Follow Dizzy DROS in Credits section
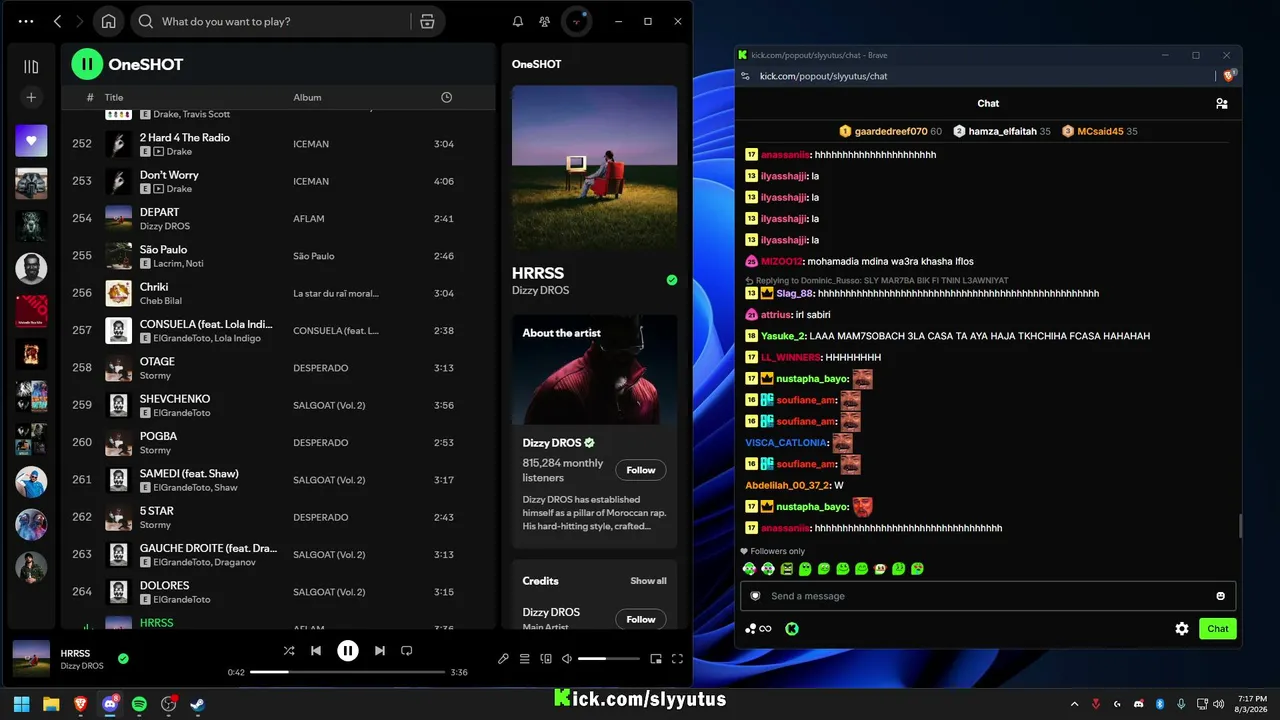 click(641, 619)
